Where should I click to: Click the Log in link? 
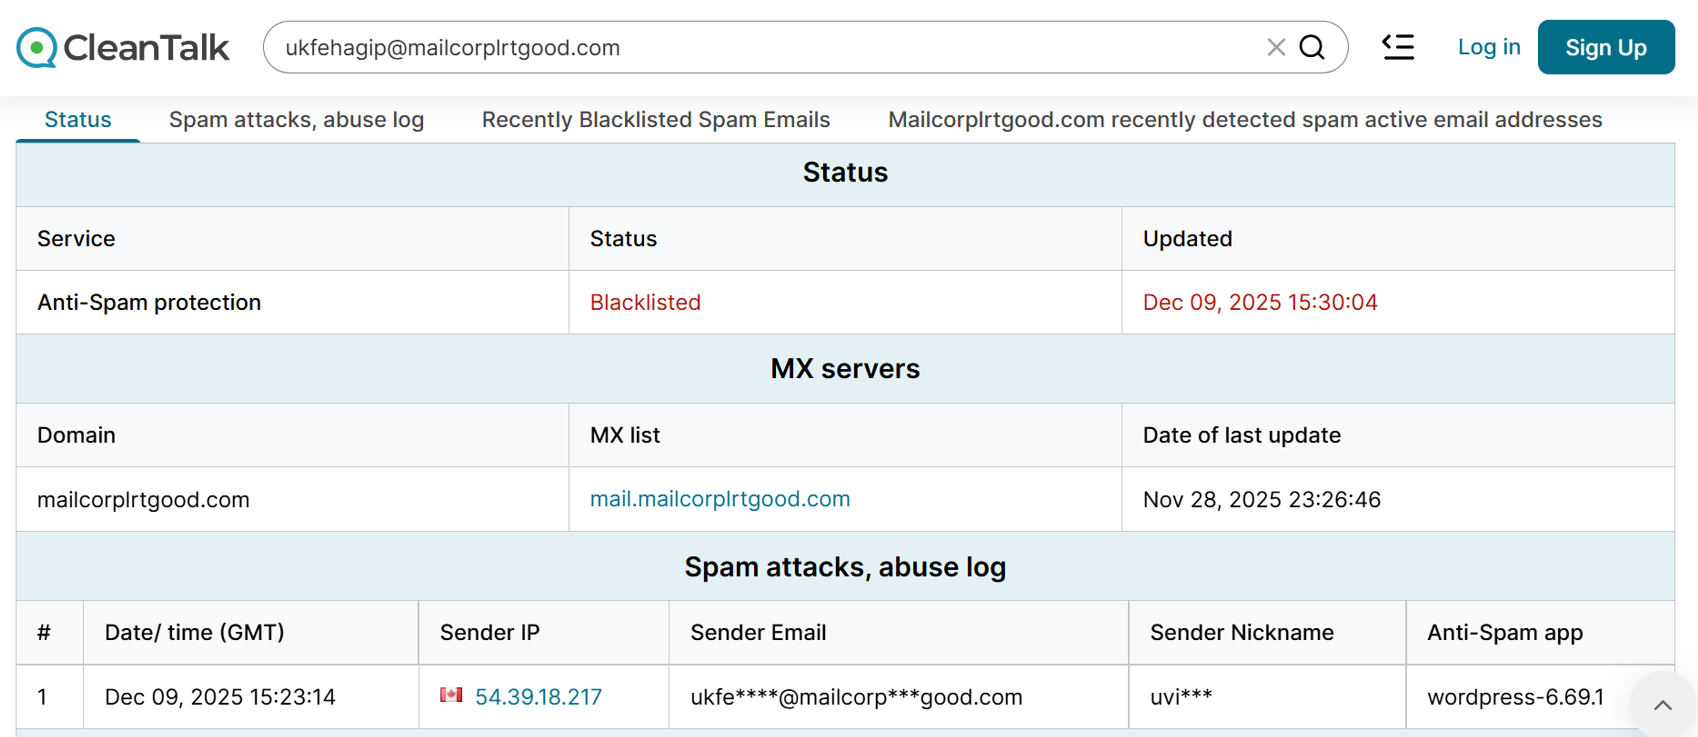1488,47
